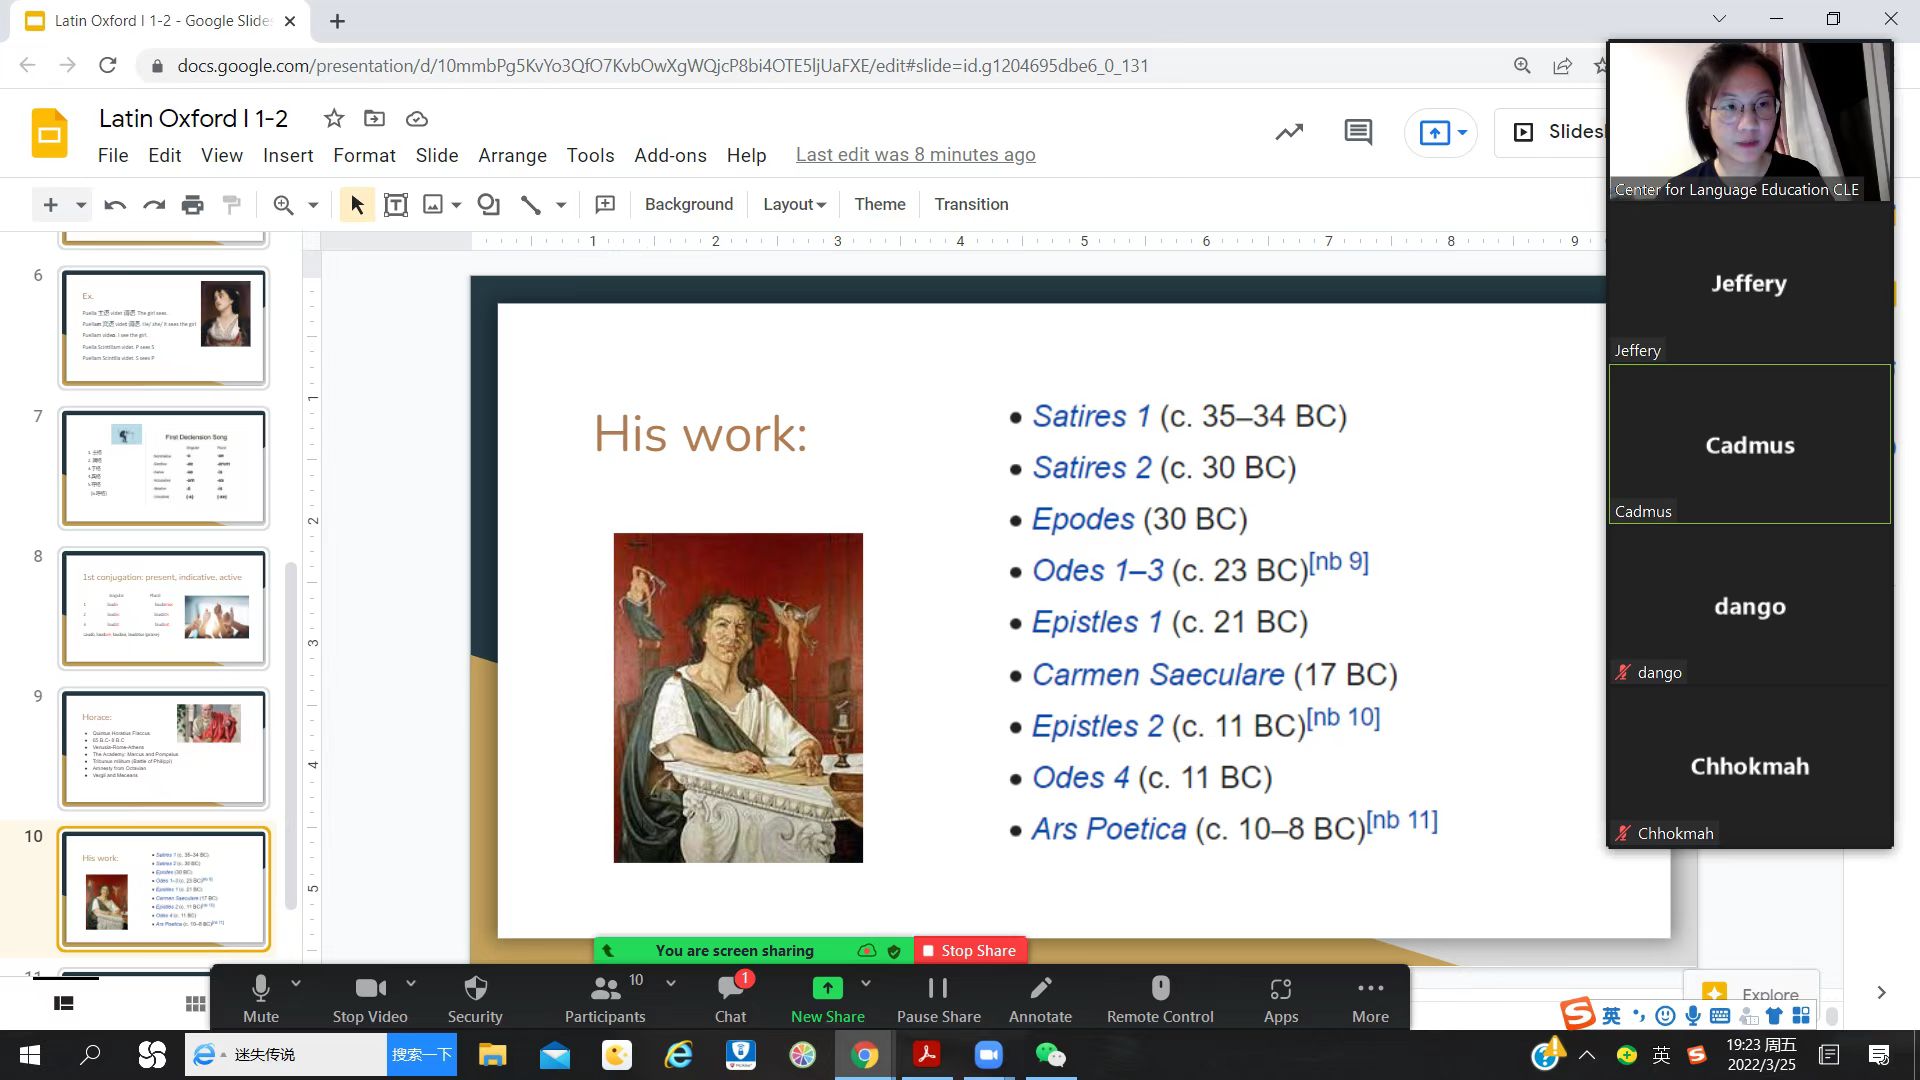
Task: Click the More options dots in Zoom
Action: pos(1371,998)
